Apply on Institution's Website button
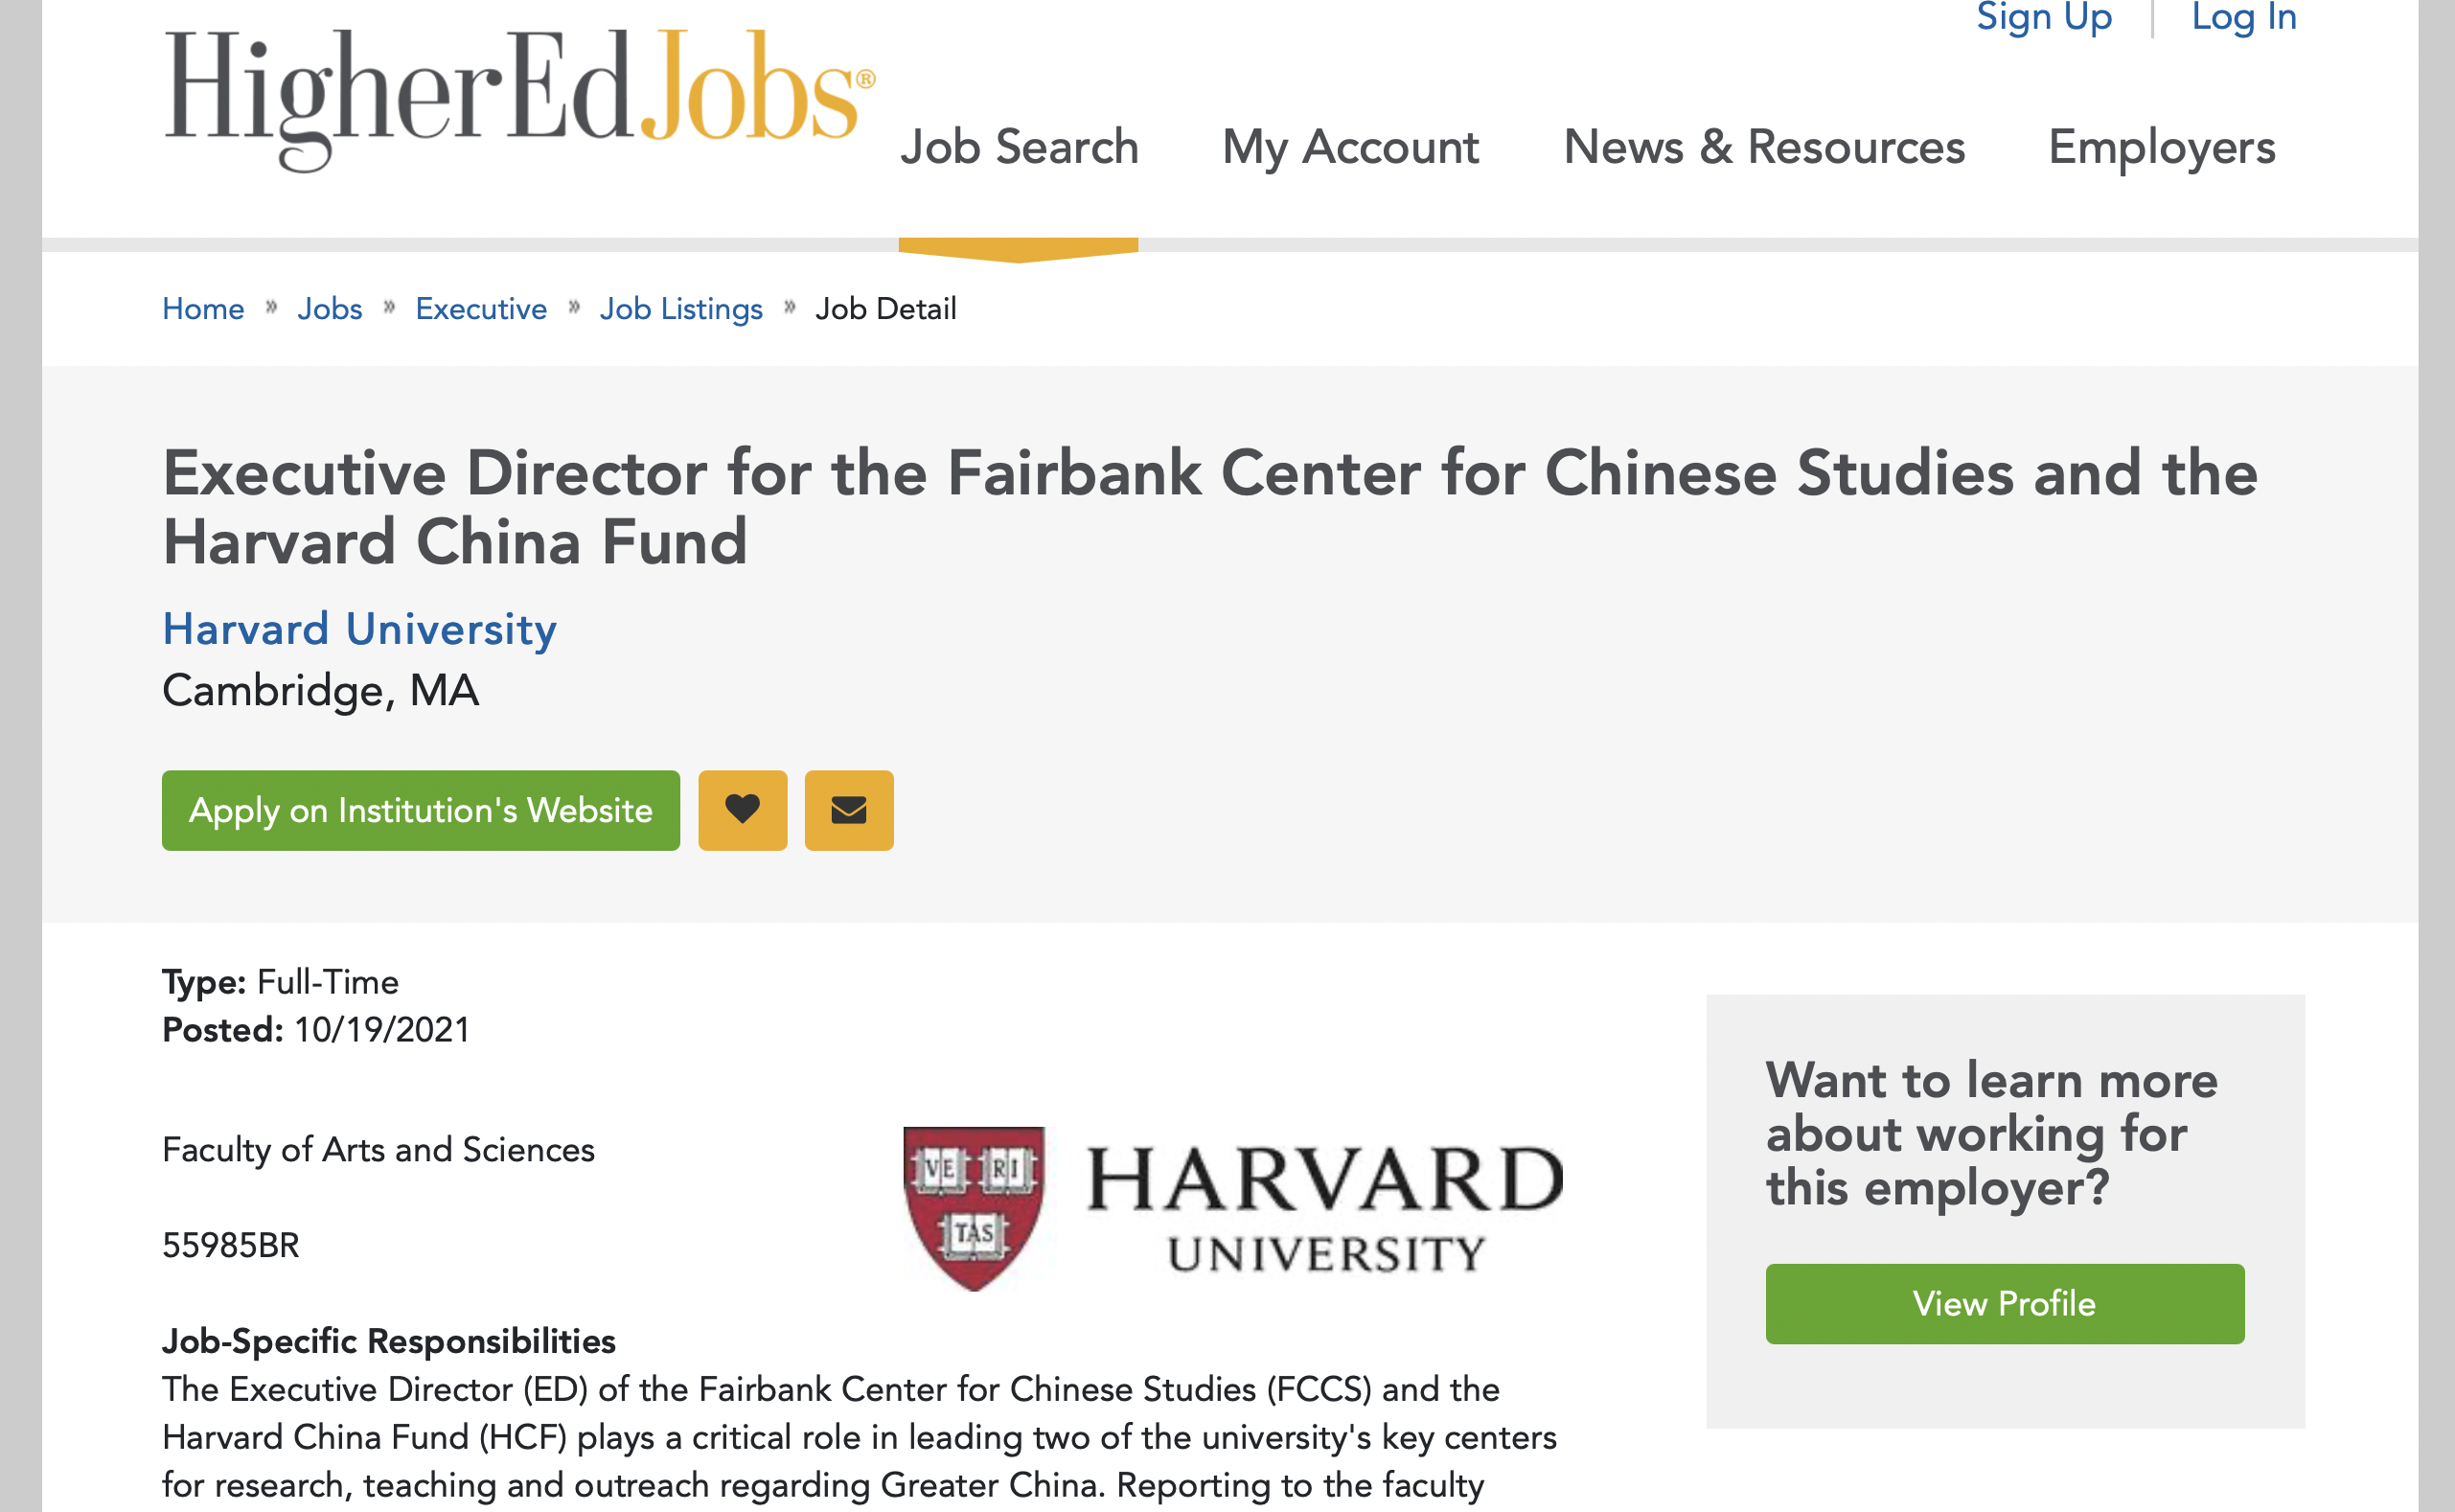2455x1512 pixels. (421, 810)
